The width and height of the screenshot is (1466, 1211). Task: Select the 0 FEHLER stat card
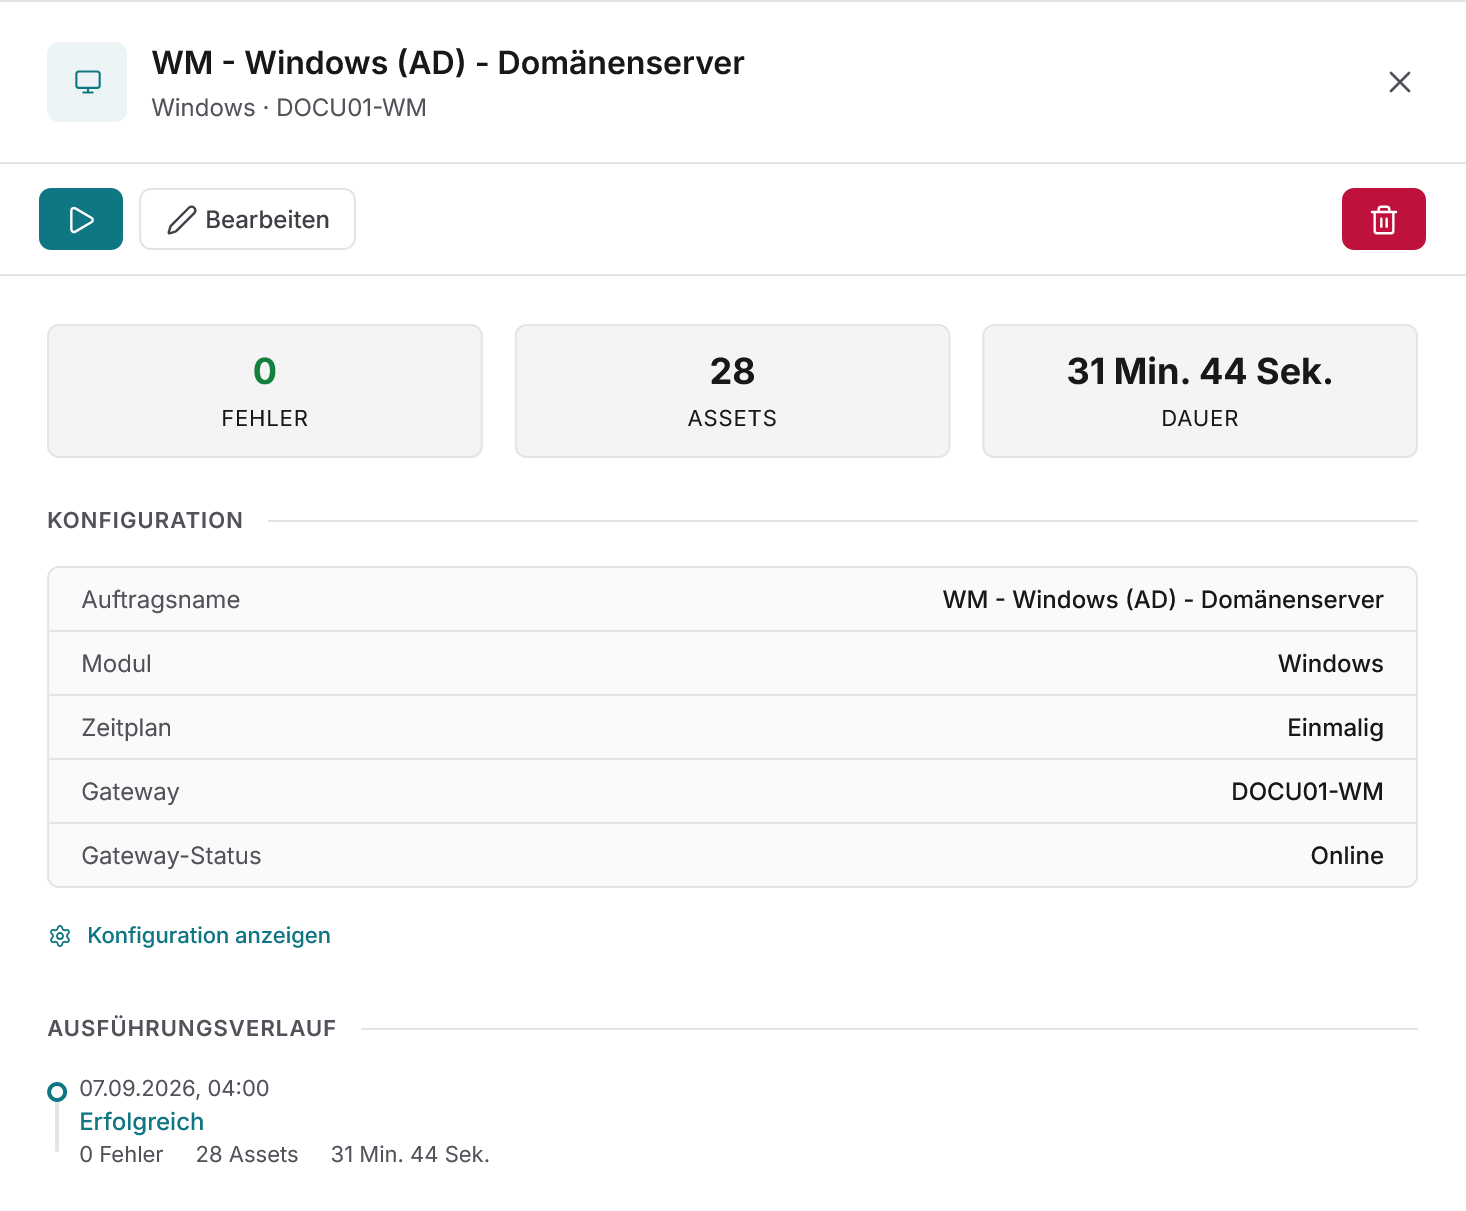265,391
